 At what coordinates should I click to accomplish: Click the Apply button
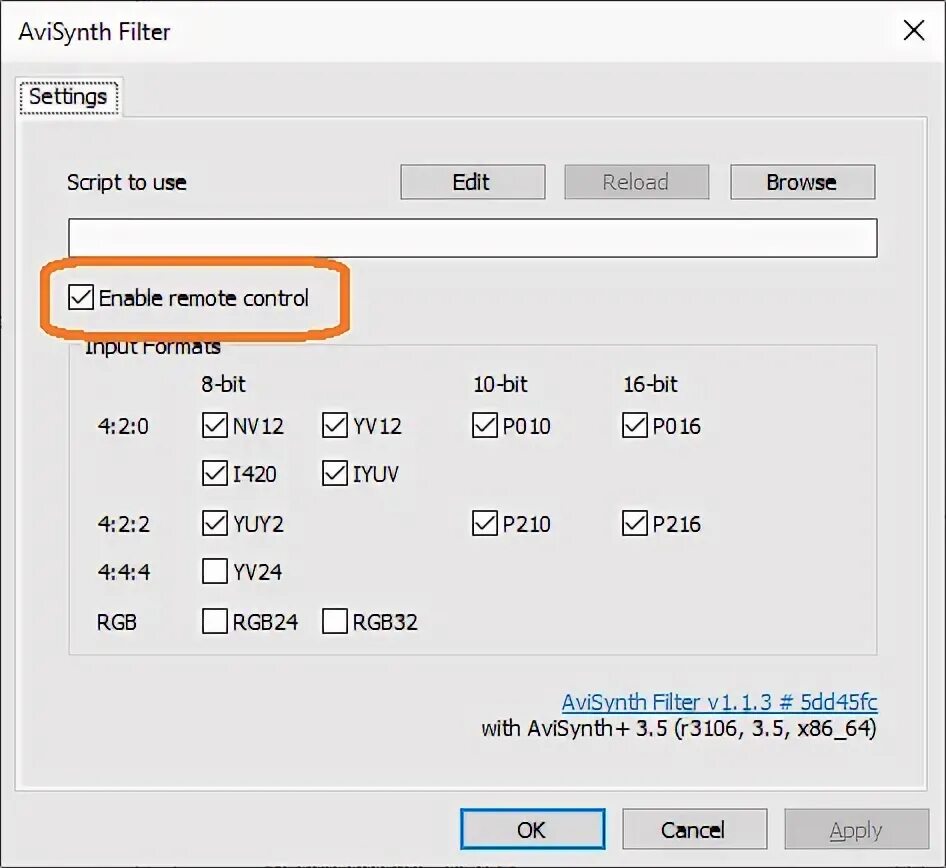856,829
